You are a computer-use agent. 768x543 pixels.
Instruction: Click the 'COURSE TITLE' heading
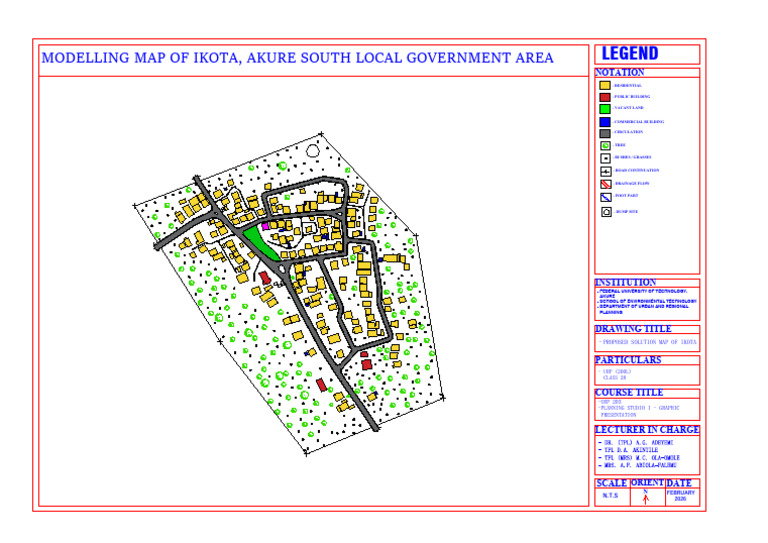tap(629, 393)
